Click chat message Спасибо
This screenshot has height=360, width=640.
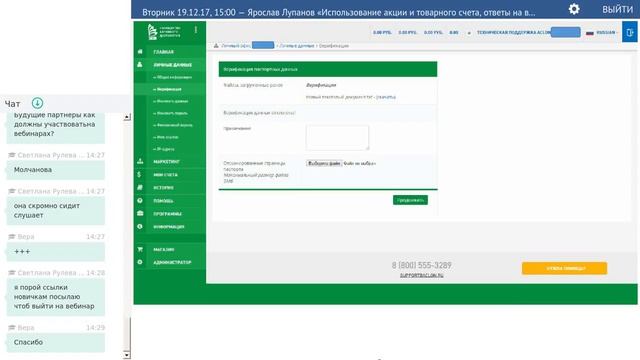click(56, 342)
